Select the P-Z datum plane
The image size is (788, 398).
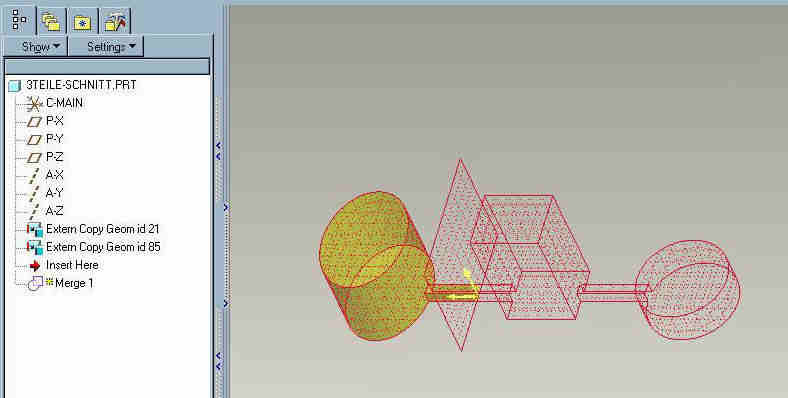pyautogui.click(x=54, y=157)
